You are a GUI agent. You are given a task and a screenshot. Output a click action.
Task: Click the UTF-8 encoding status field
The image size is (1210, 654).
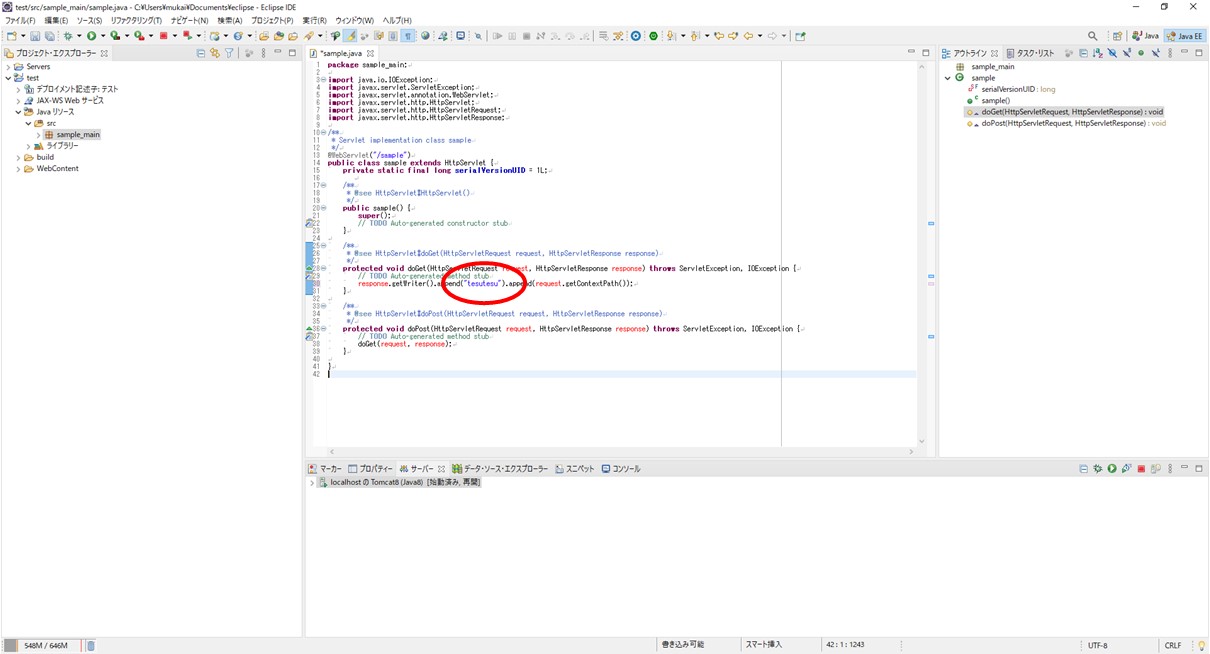1098,646
